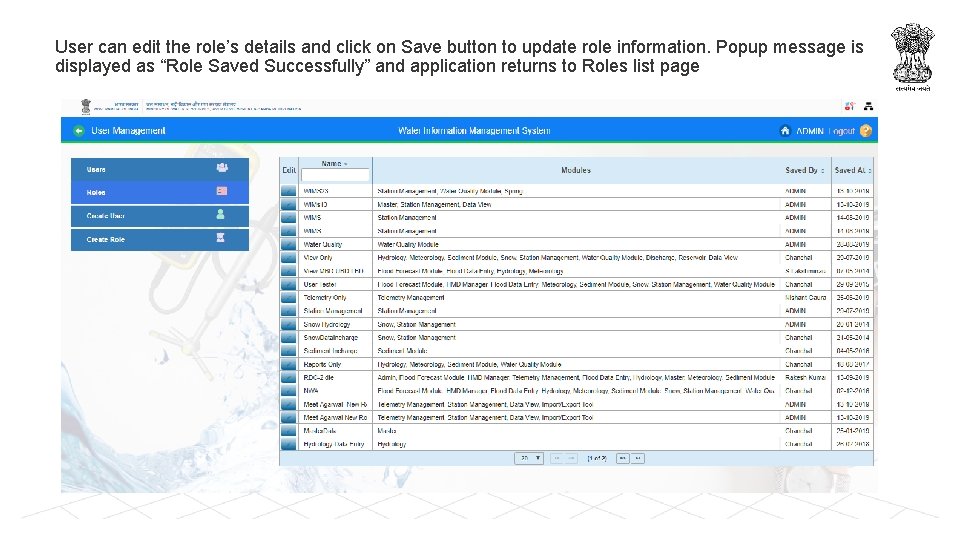
Task: Click the Edit column header
Action: click(x=289, y=170)
